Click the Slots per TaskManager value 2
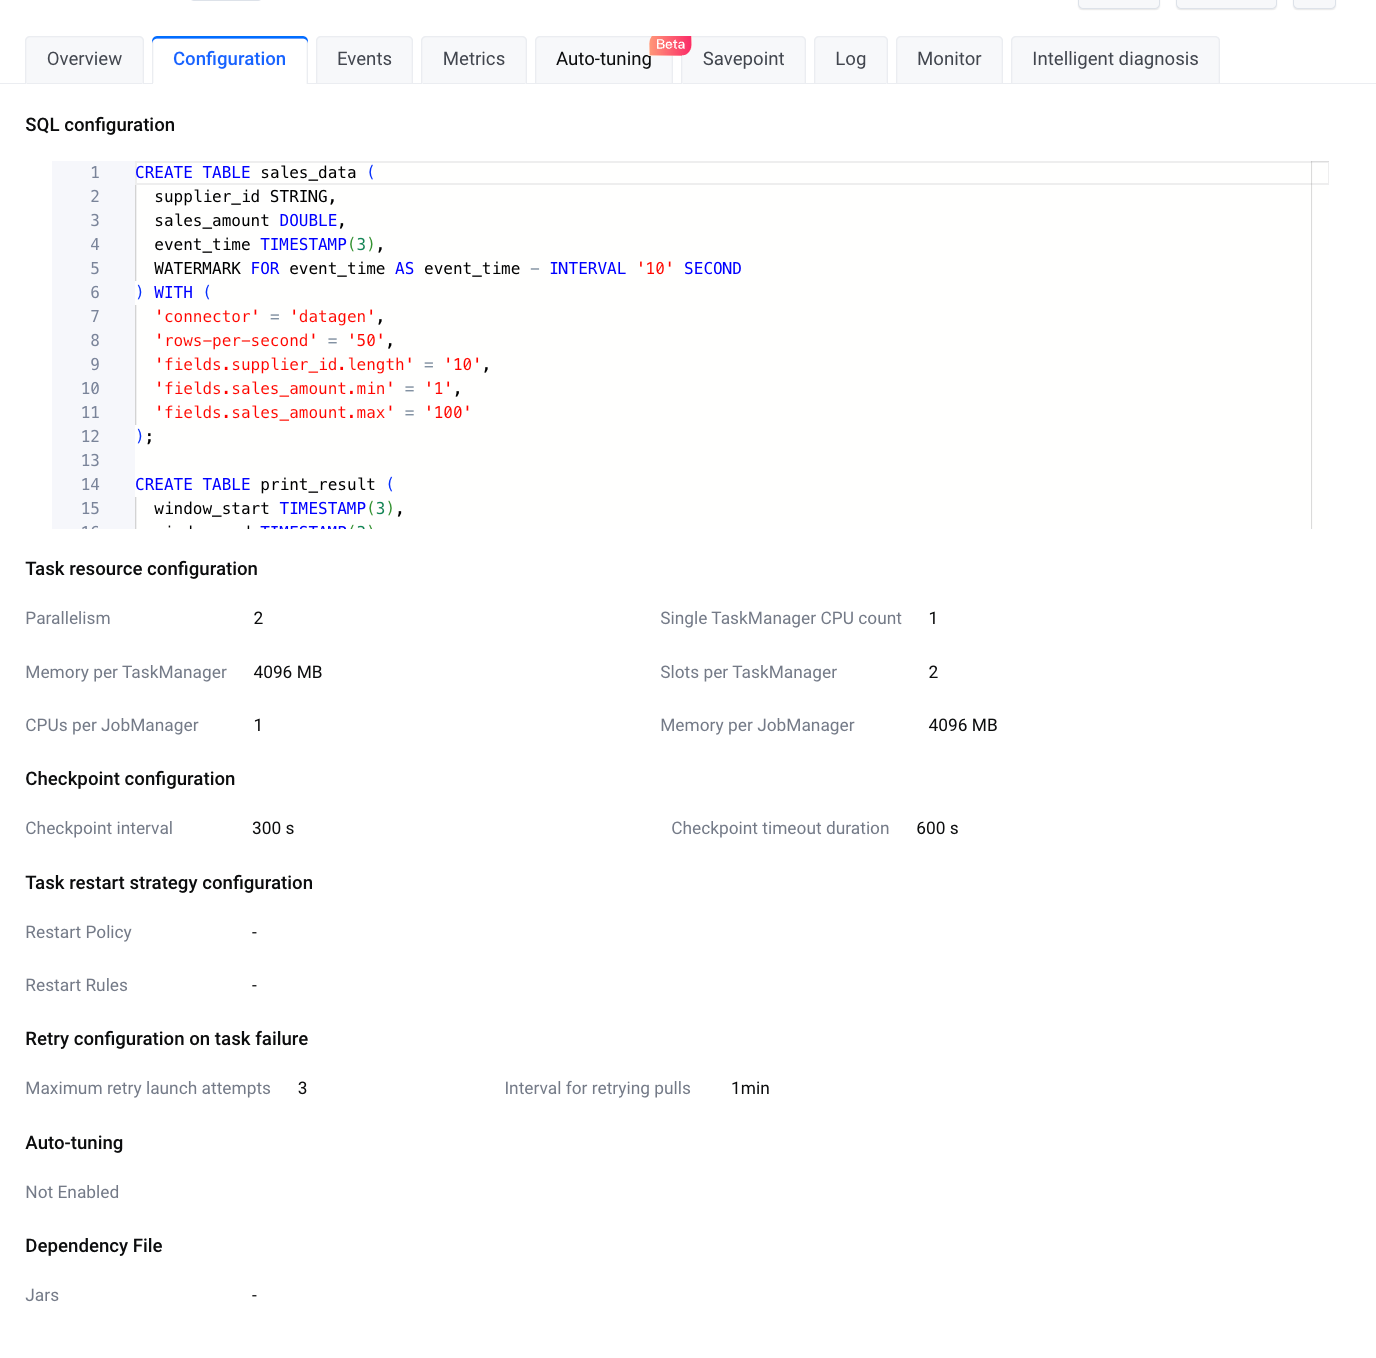The height and width of the screenshot is (1358, 1376). [933, 672]
